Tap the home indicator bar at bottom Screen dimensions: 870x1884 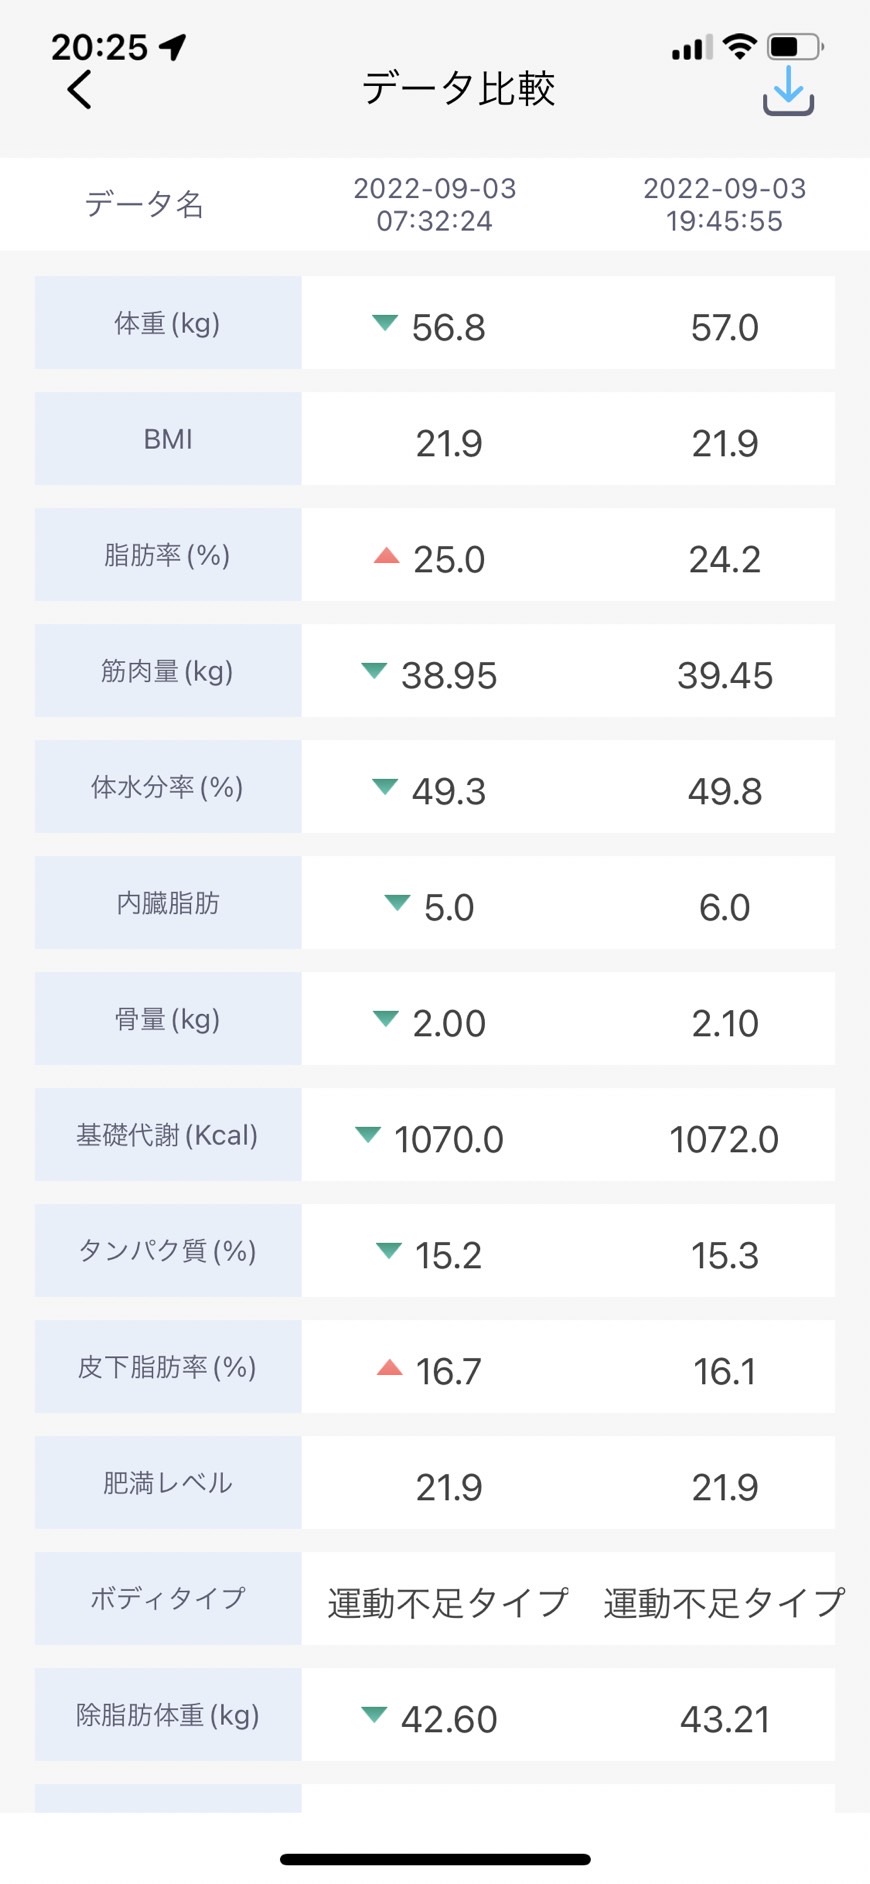[x=435, y=1859]
